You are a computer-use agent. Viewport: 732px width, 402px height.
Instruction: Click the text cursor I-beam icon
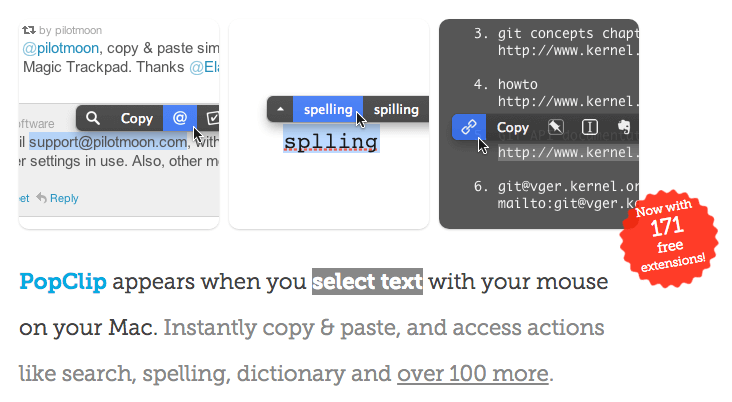(x=590, y=127)
